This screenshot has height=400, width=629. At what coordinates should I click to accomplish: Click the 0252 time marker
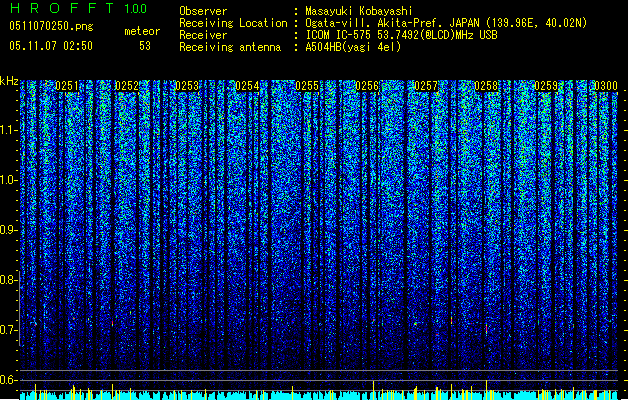pyautogui.click(x=127, y=86)
